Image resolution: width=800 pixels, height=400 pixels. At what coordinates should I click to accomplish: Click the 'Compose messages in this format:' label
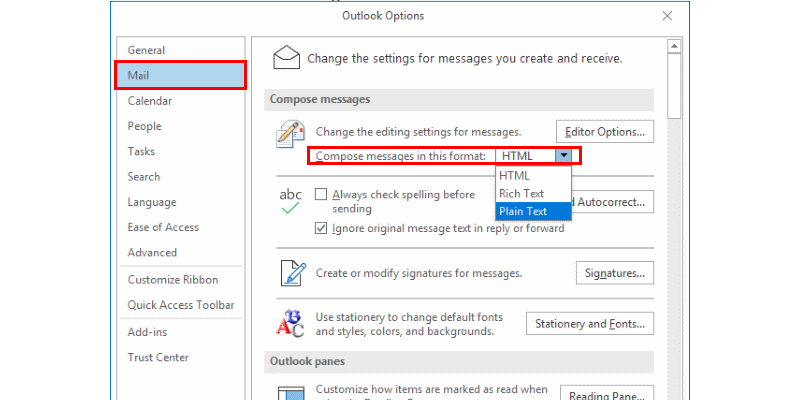click(401, 156)
